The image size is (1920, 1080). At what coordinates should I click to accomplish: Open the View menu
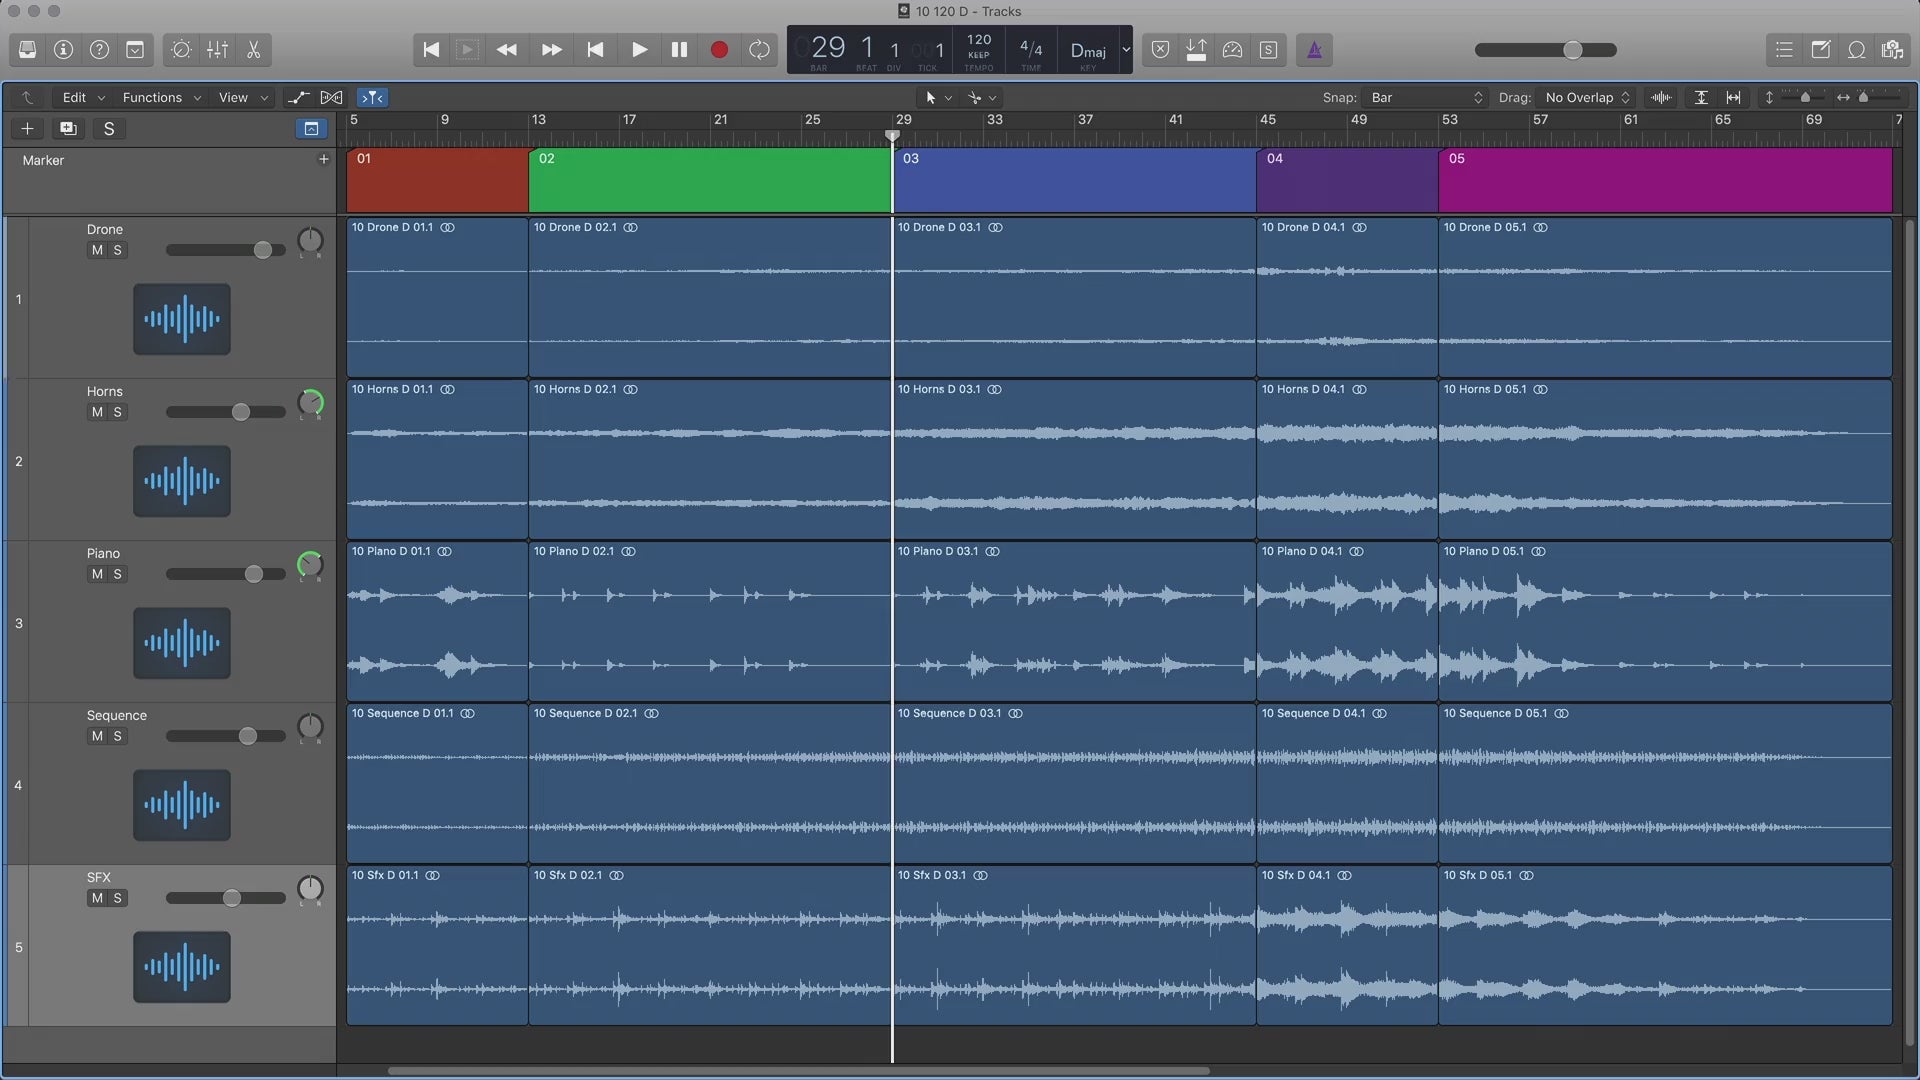[243, 97]
